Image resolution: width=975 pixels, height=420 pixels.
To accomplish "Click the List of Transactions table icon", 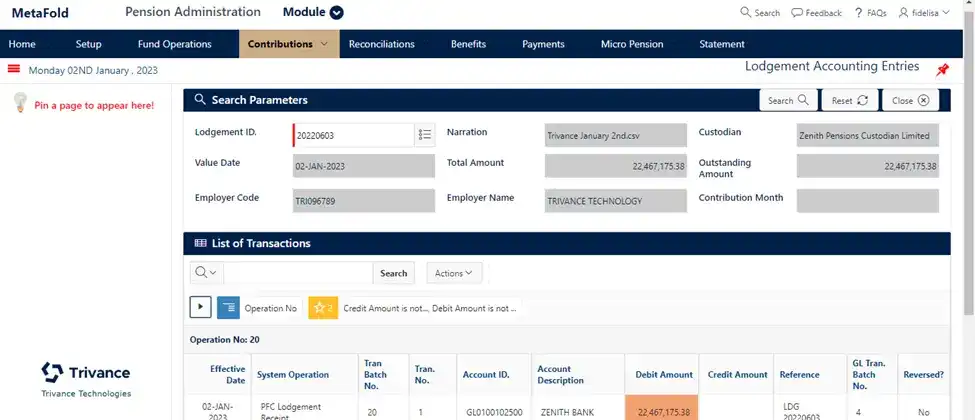I will tap(200, 243).
